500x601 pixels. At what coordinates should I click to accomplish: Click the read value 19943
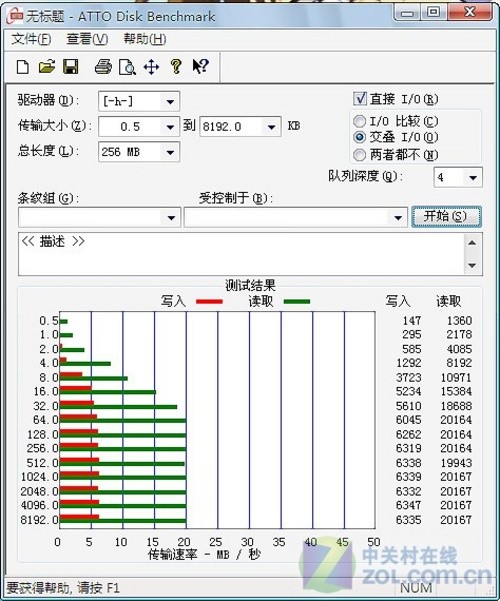coord(456,463)
